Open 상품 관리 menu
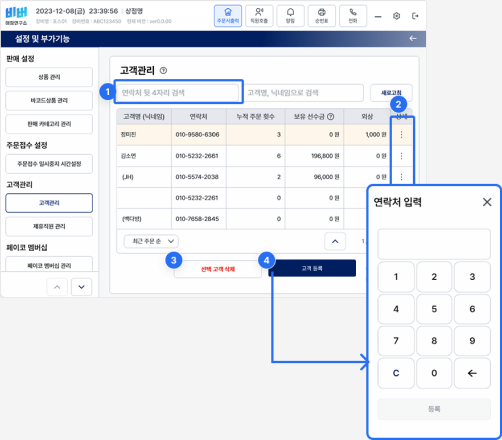 [x=49, y=77]
